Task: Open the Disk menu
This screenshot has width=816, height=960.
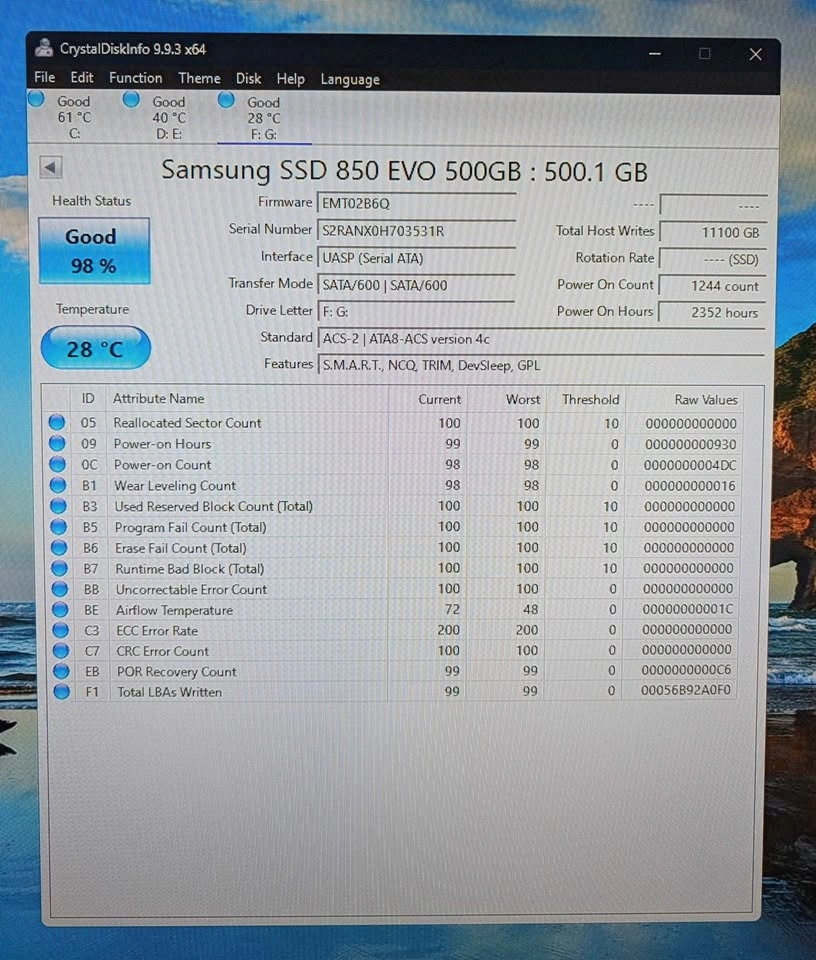Action: (248, 79)
